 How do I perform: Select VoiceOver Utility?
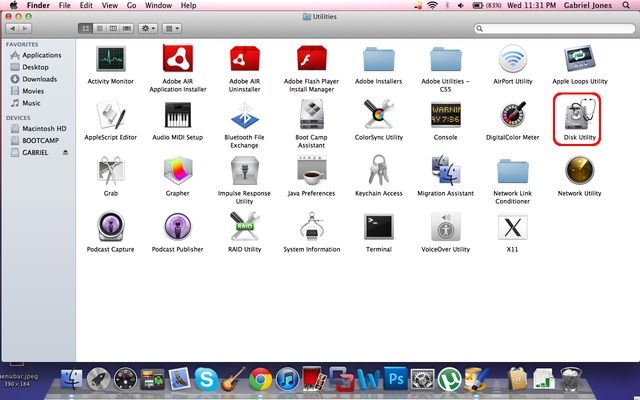click(x=446, y=227)
